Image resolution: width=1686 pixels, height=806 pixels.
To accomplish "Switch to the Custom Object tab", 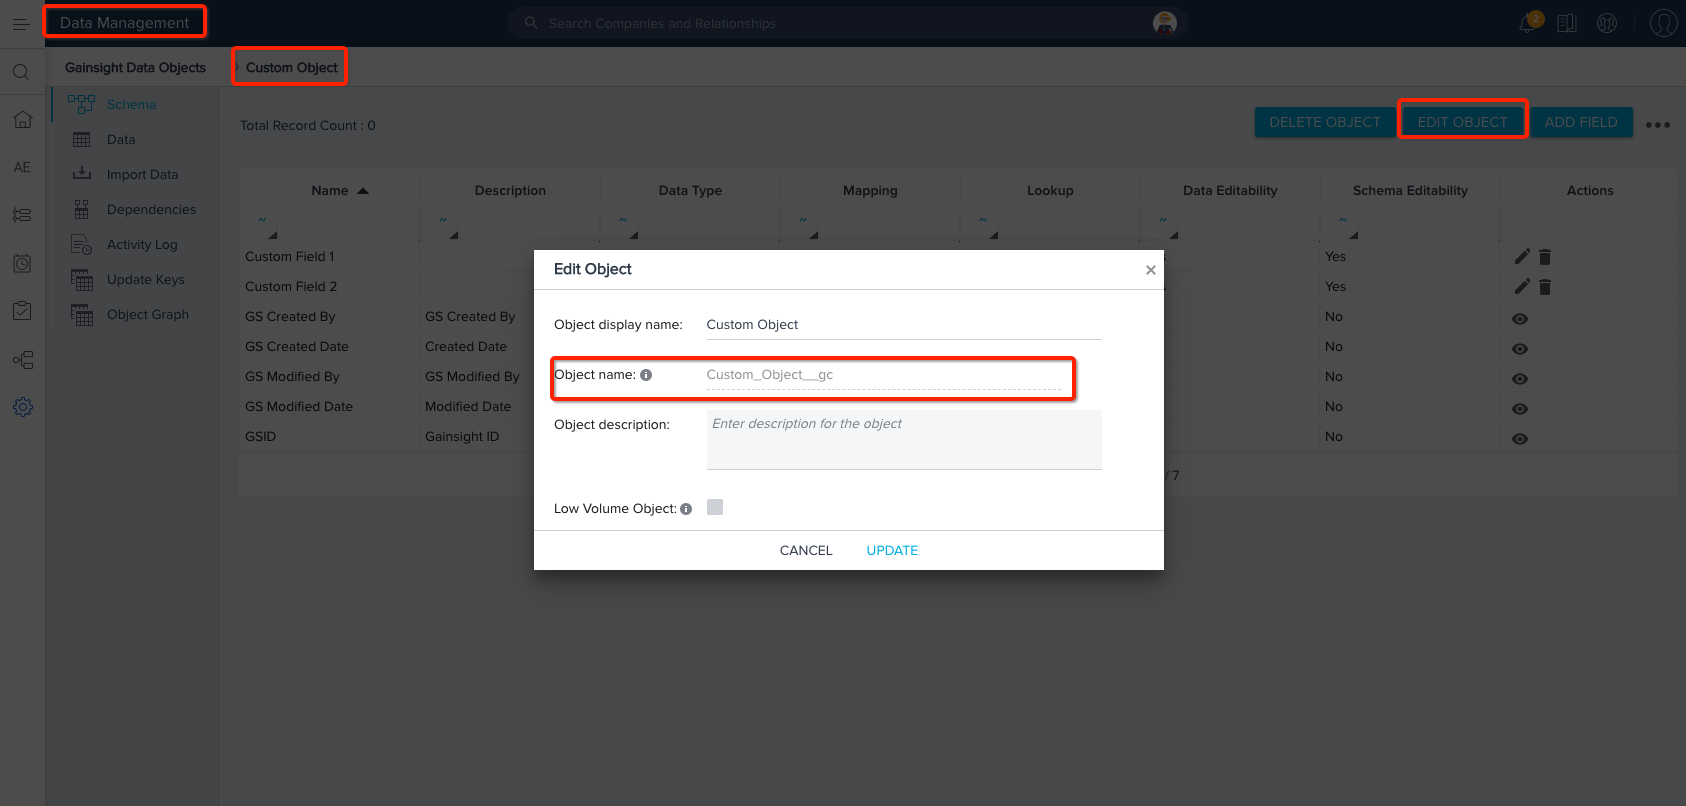I will click(292, 67).
